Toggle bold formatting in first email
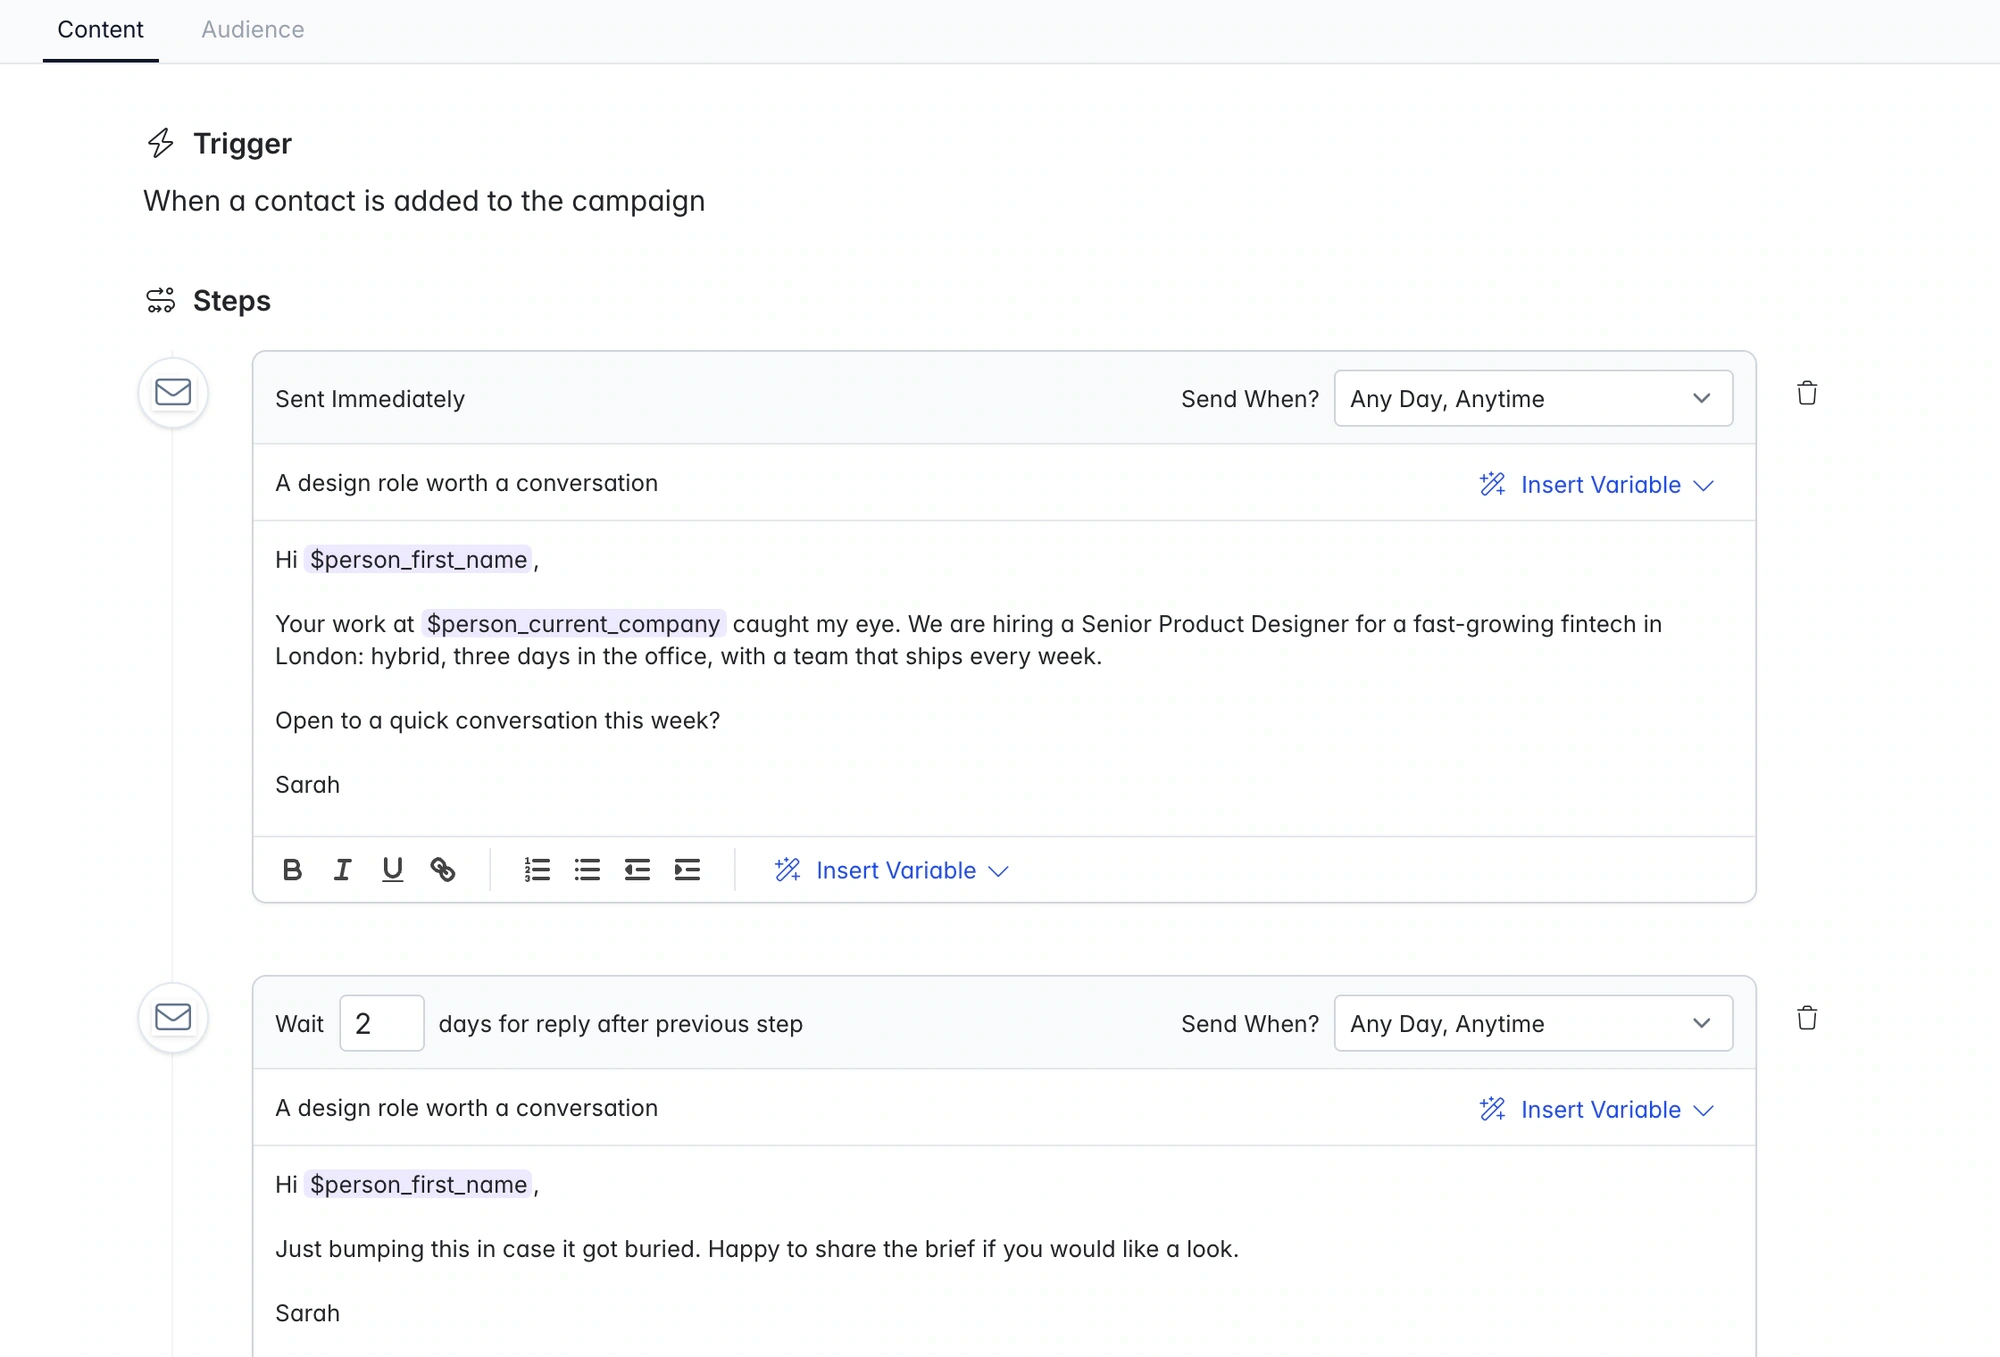2000x1357 pixels. tap(292, 870)
